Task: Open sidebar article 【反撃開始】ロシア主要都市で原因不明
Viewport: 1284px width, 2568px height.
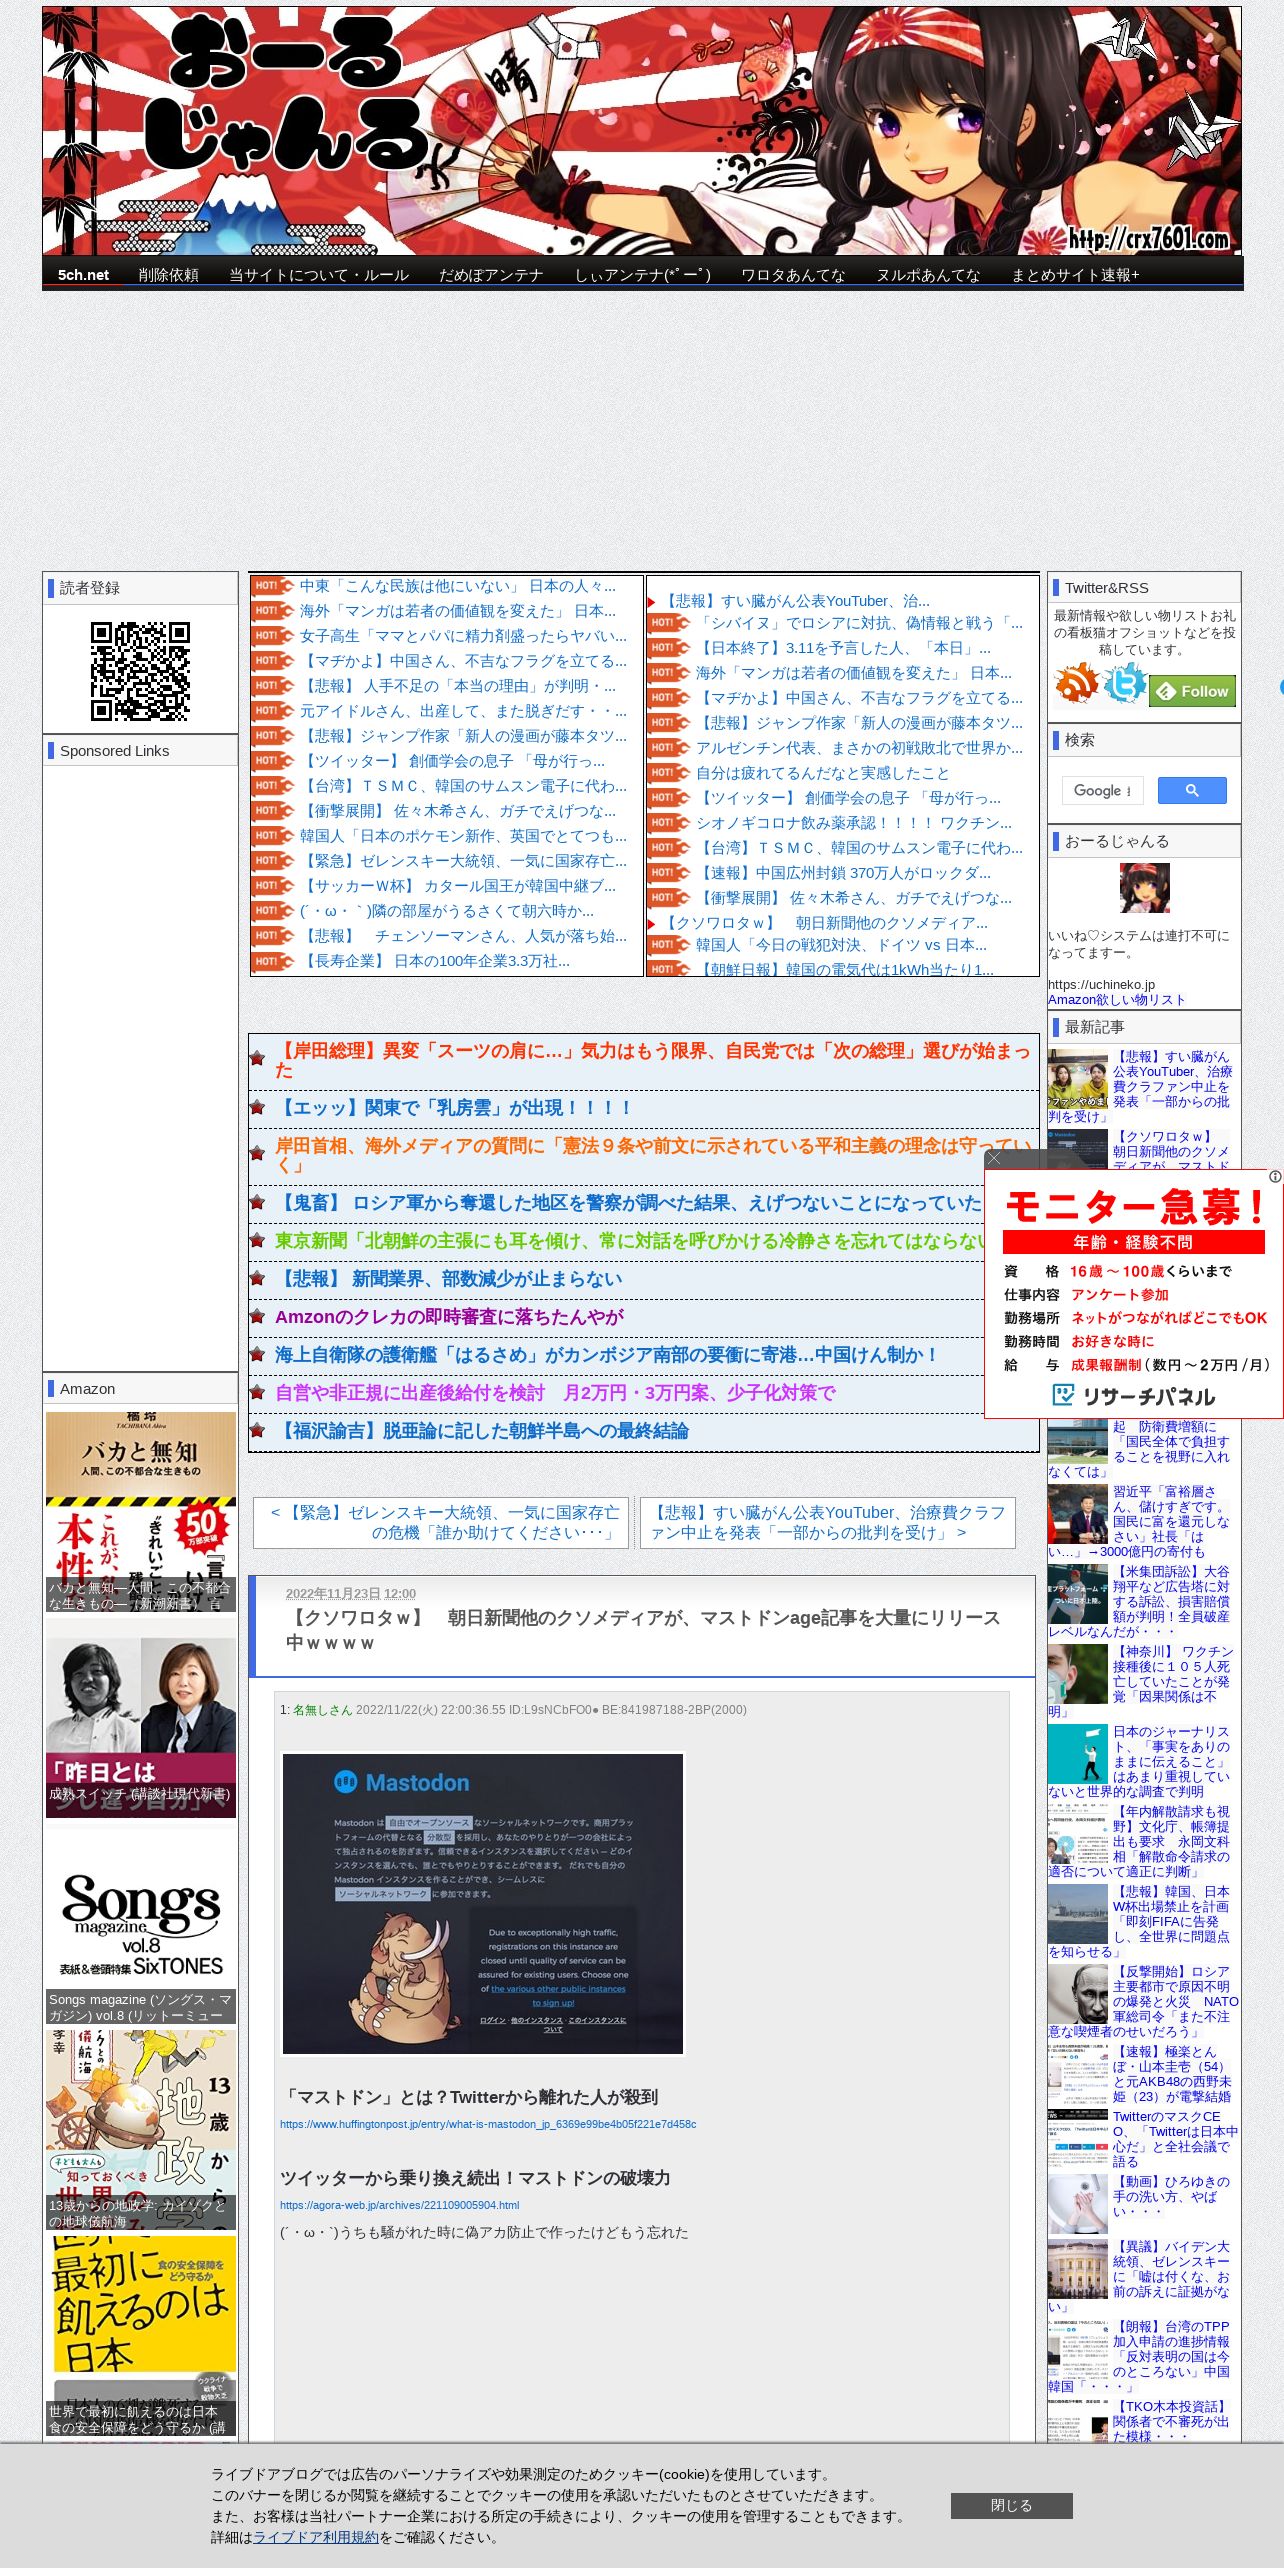Action: tap(1143, 2002)
